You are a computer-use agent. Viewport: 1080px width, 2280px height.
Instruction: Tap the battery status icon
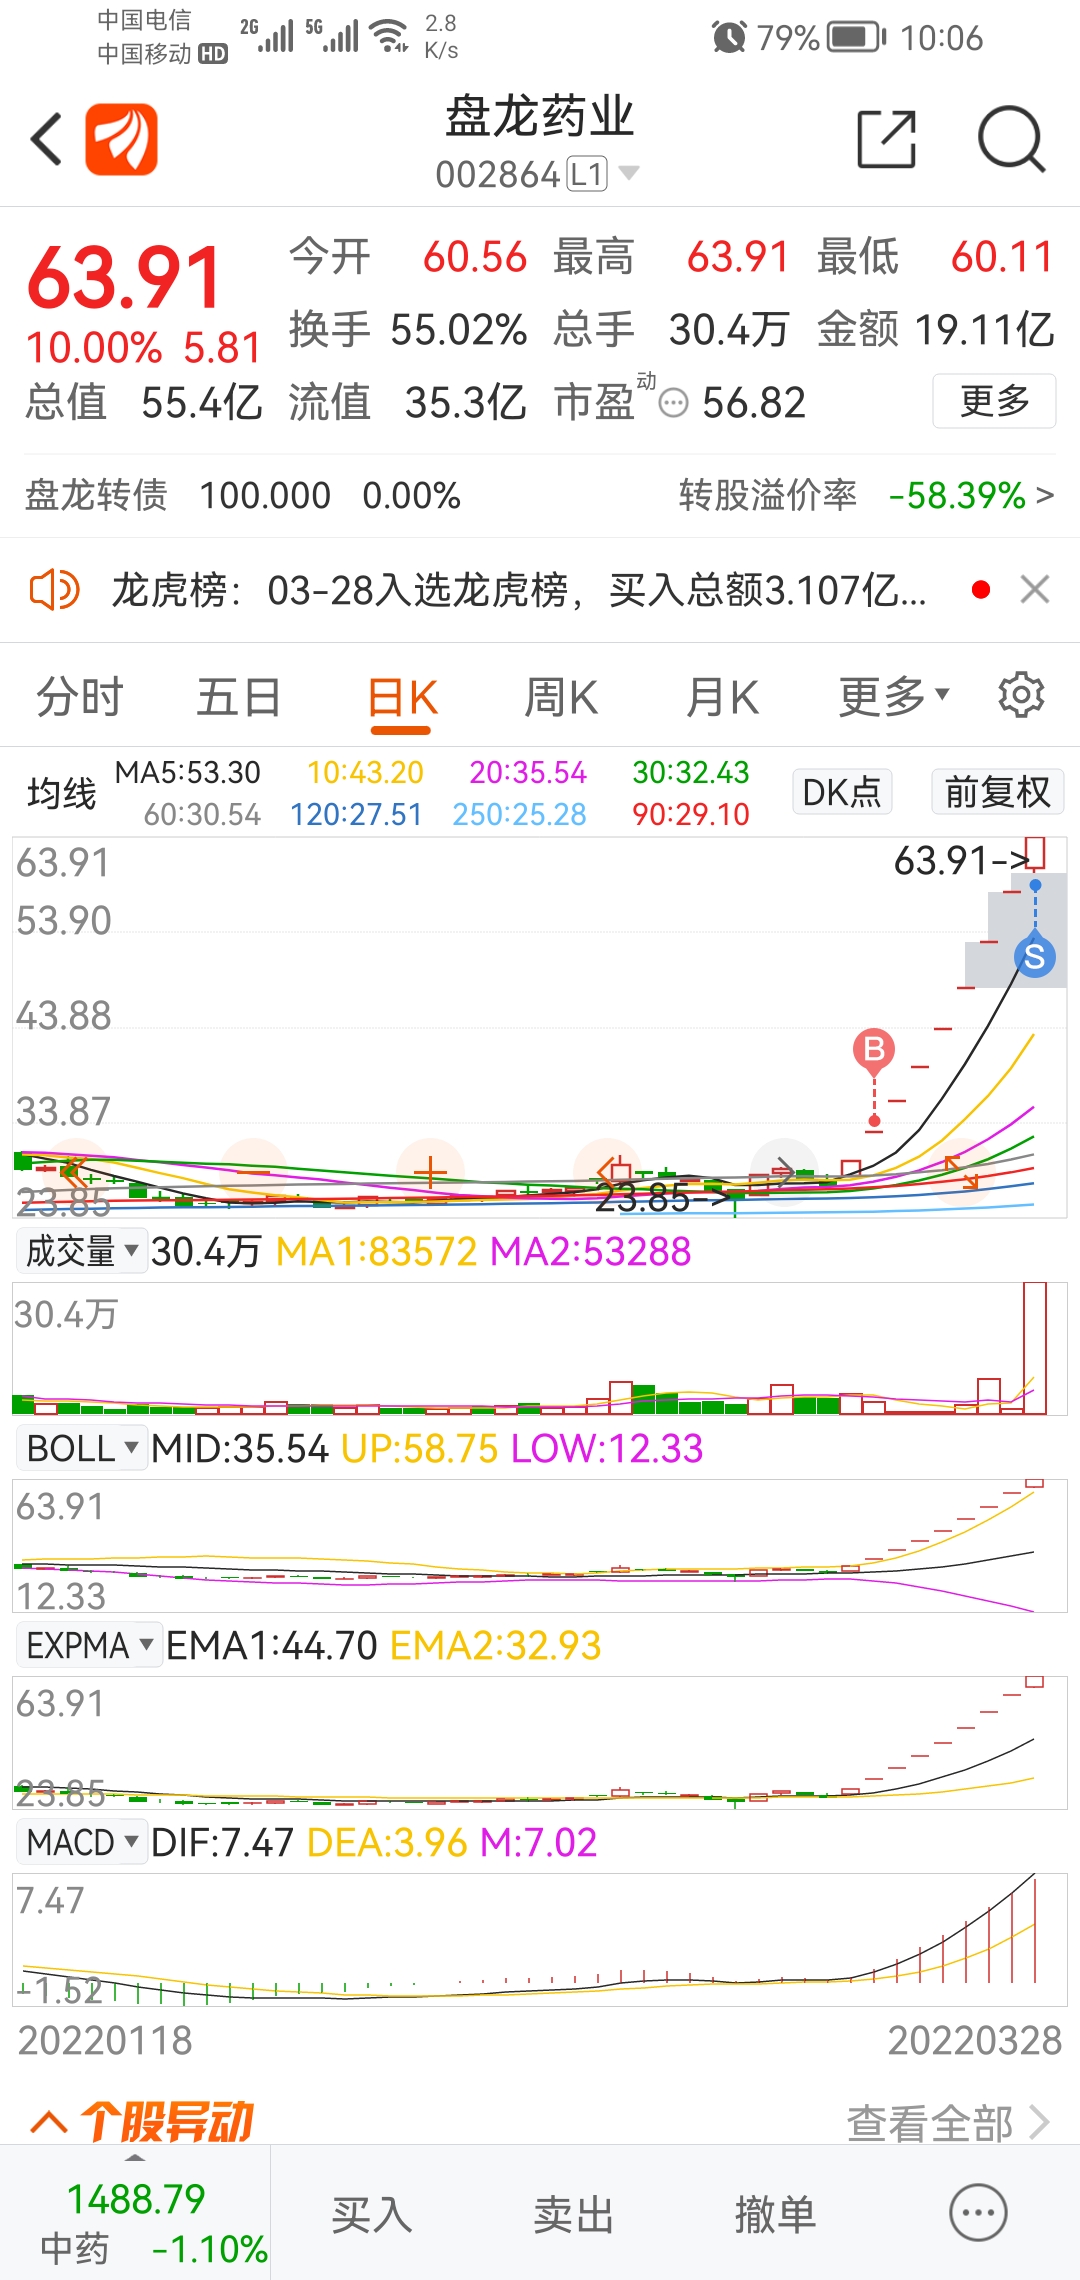[858, 37]
